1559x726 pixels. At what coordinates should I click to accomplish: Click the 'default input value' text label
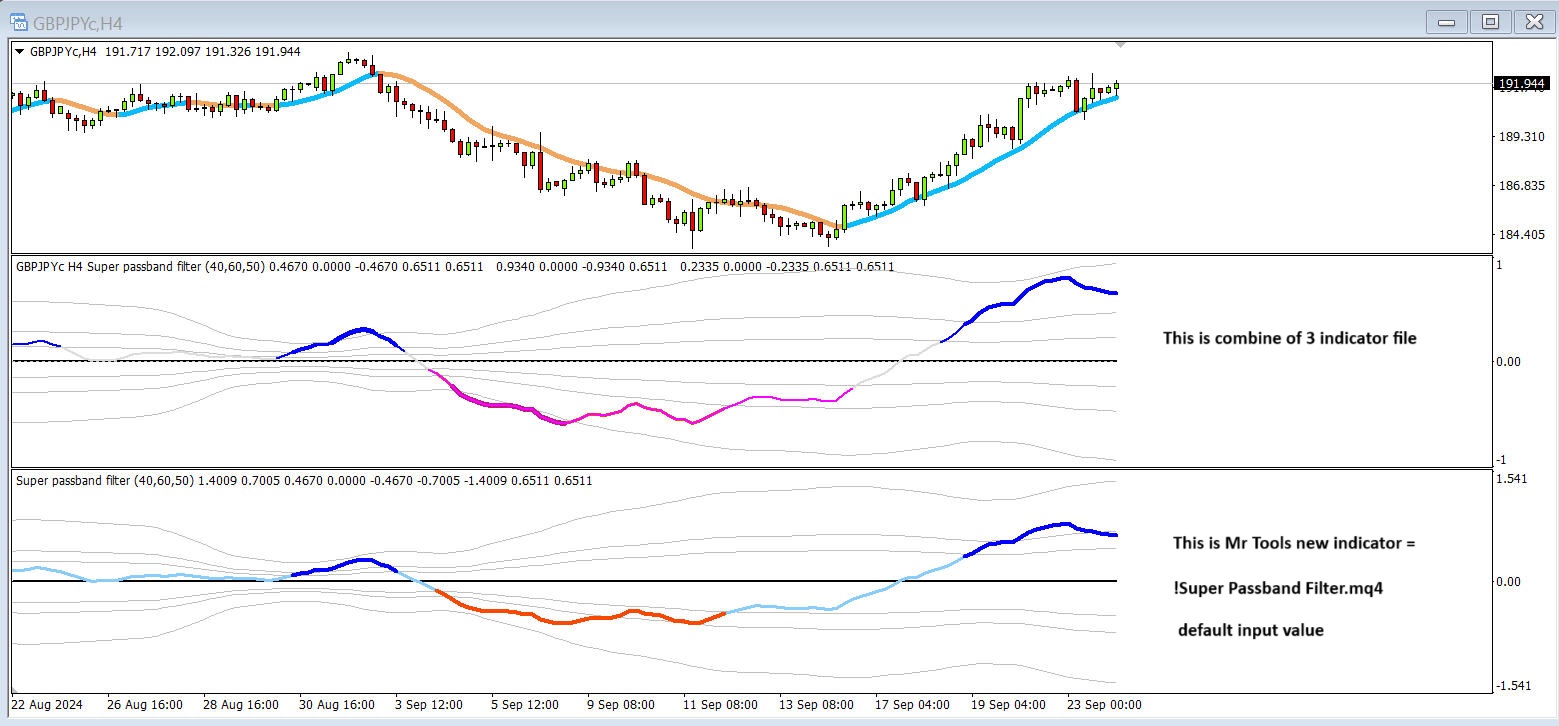1251,630
